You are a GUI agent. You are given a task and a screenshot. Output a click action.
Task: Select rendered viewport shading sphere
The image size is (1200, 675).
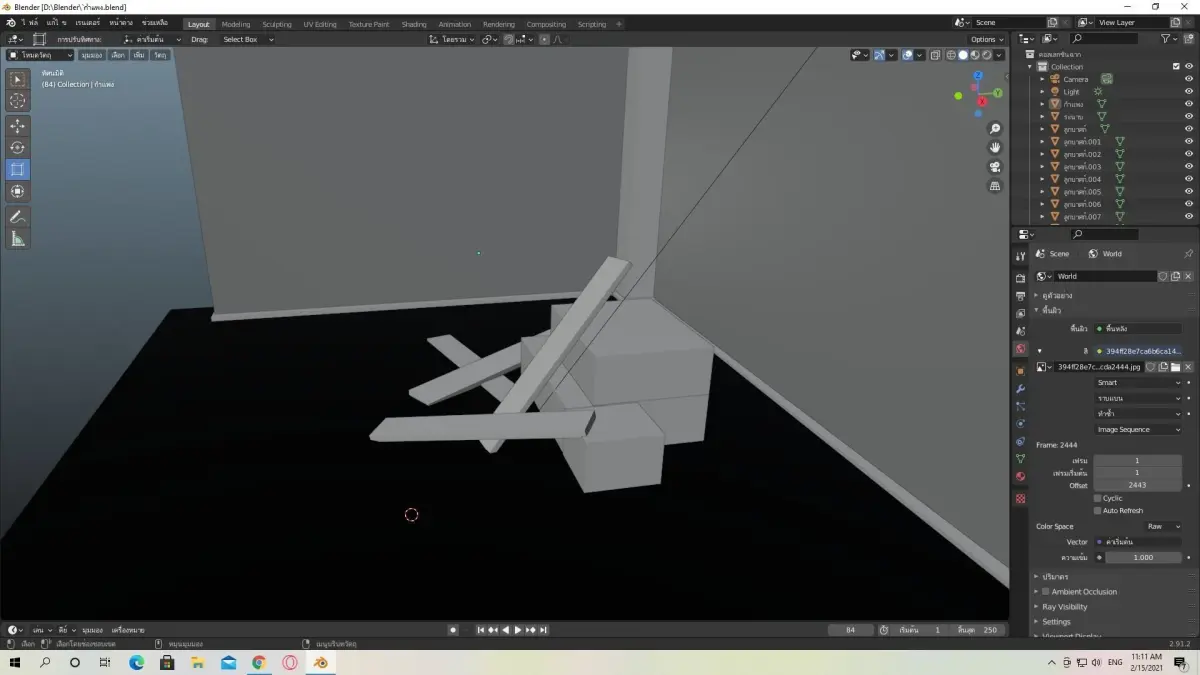click(987, 55)
